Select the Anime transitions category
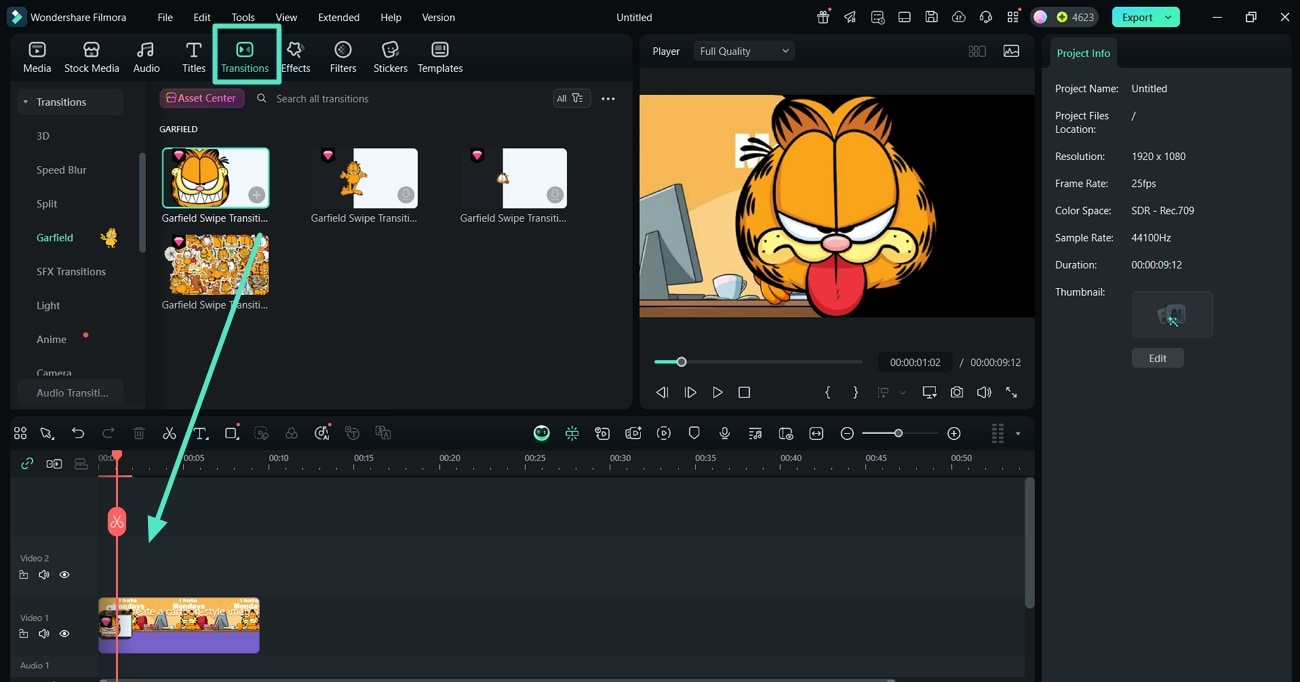 (x=52, y=340)
